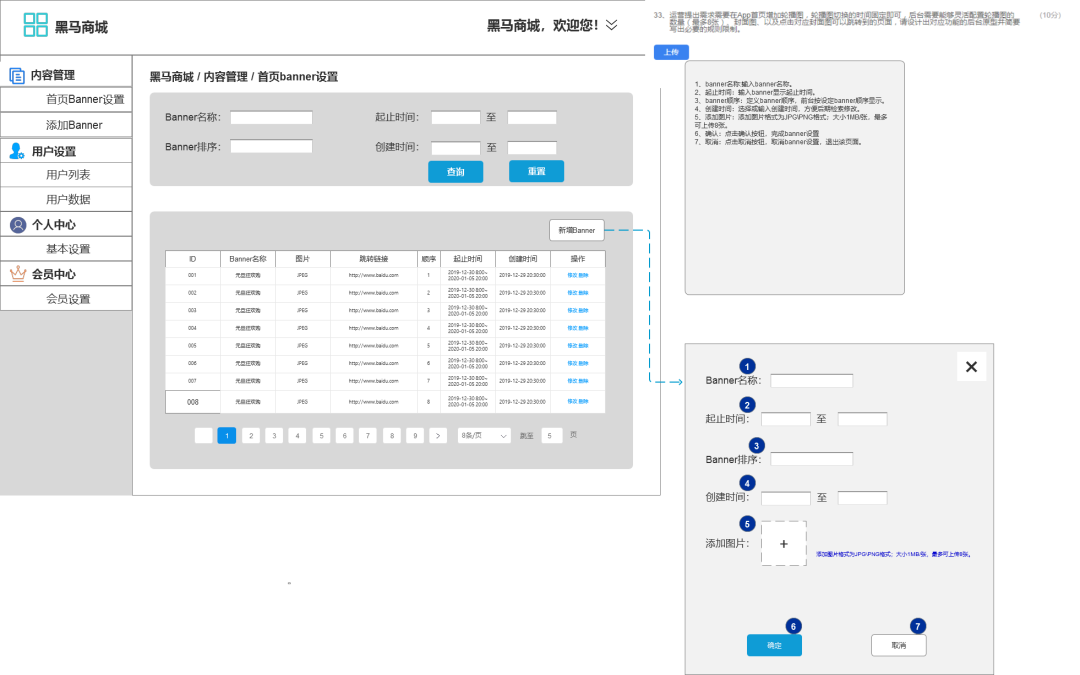Select pagination page 9
This screenshot has height=675, width=1080.
click(415, 435)
